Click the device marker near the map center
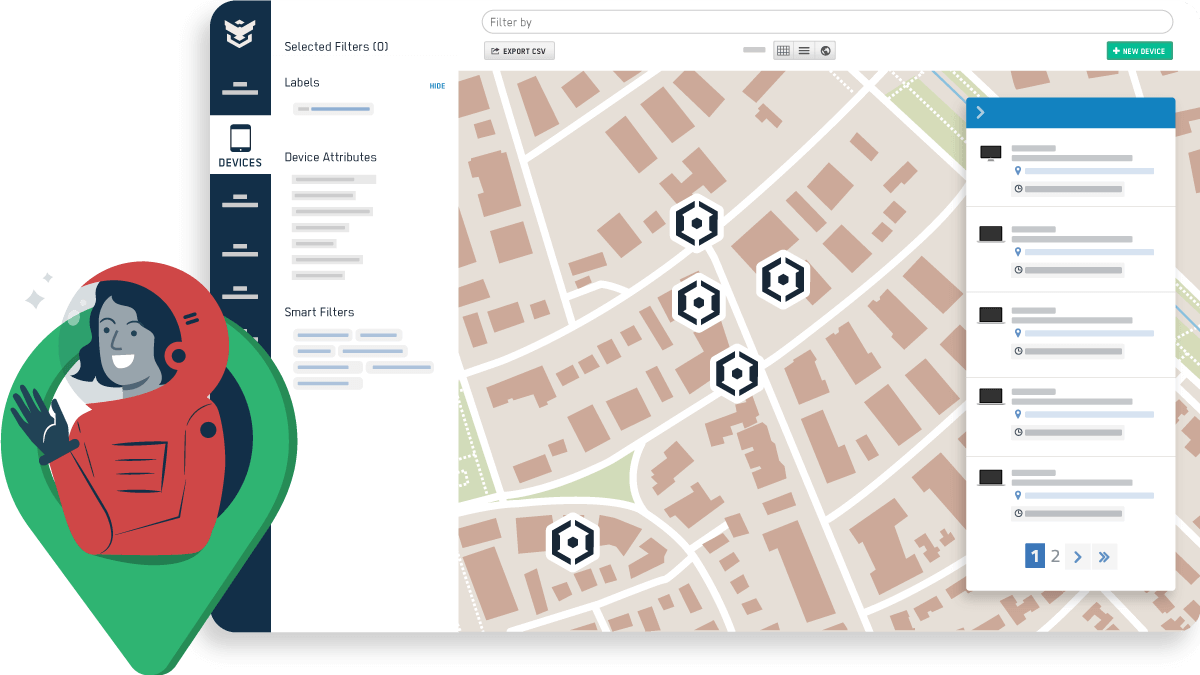1200x675 pixels. tap(737, 373)
